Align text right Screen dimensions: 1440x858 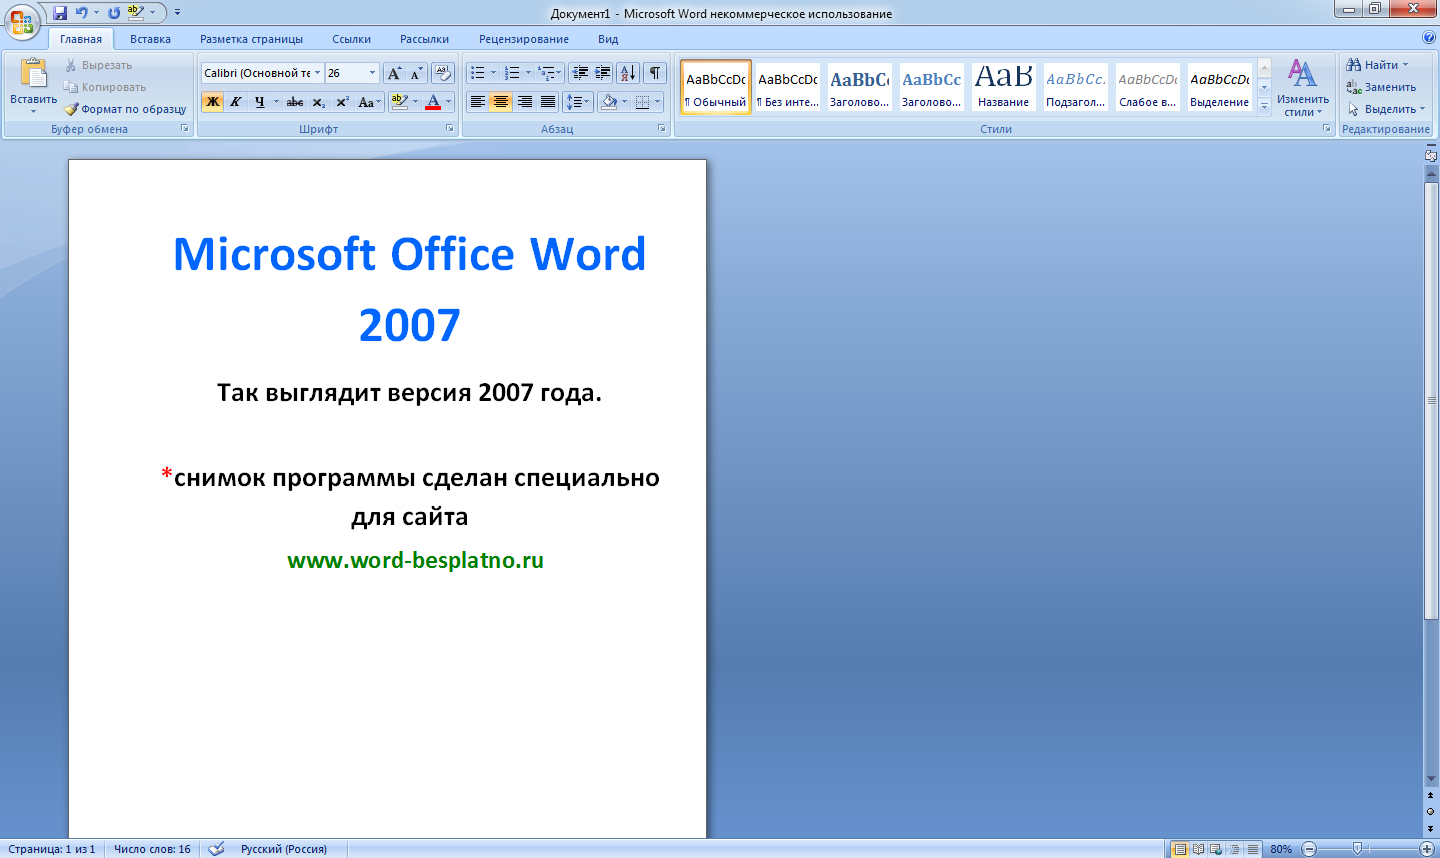(525, 102)
